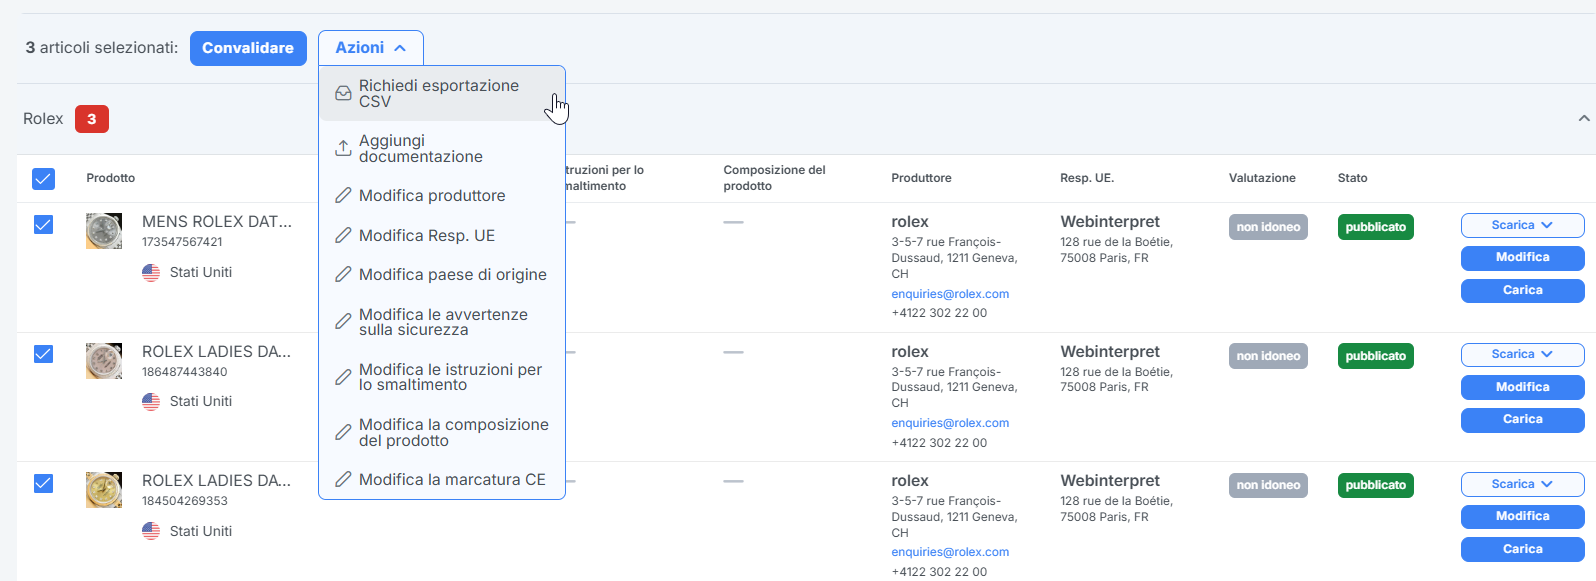The image size is (1596, 581).
Task: Click the pencil icon beside Modifica produttore
Action: pos(343,196)
